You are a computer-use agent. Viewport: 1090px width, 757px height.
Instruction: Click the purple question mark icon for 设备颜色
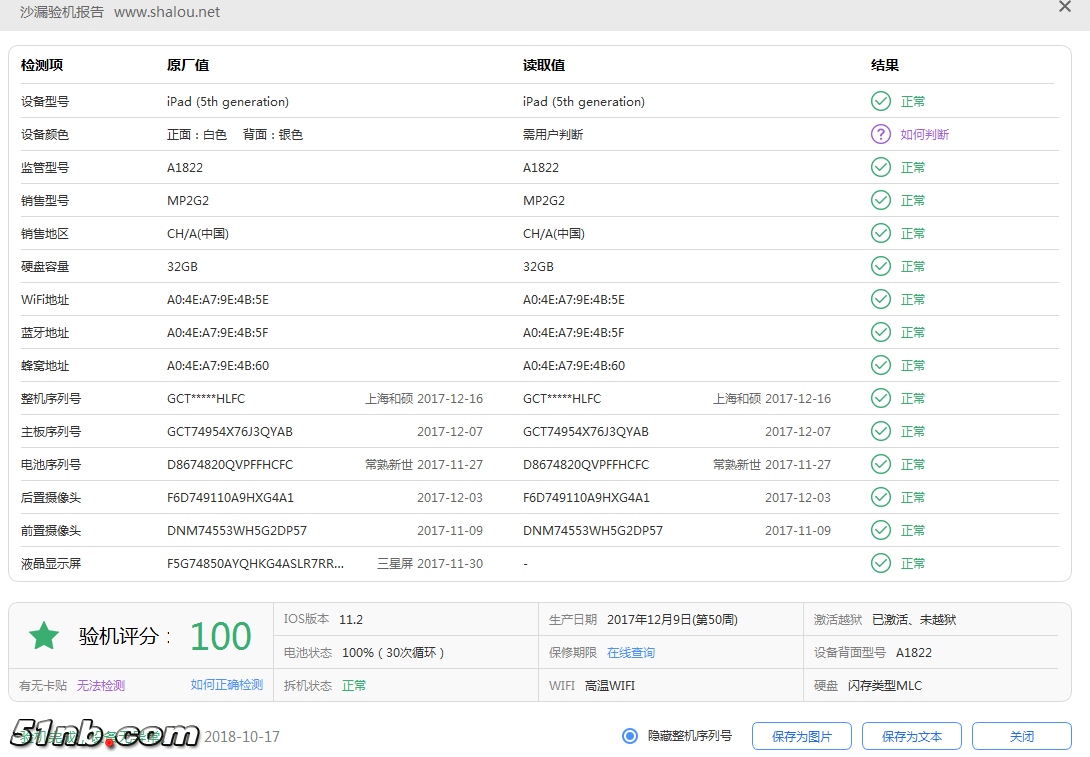pos(880,134)
